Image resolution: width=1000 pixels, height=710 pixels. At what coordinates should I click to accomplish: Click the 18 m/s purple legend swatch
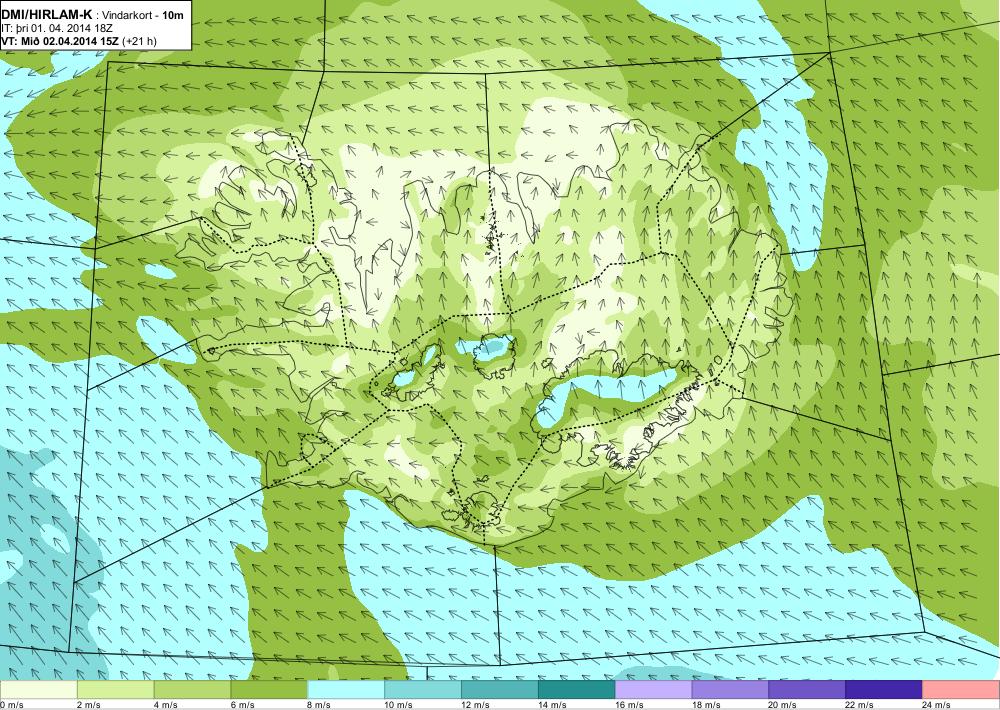tap(730, 690)
